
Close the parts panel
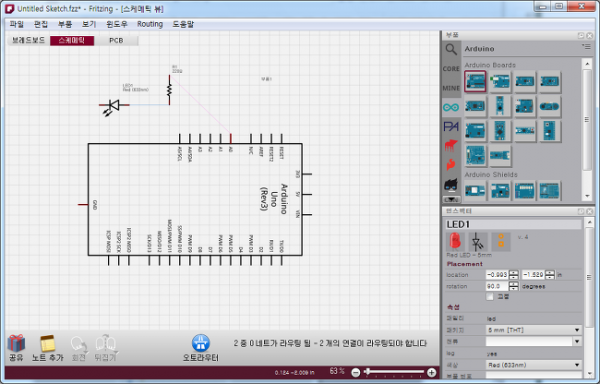pos(590,36)
